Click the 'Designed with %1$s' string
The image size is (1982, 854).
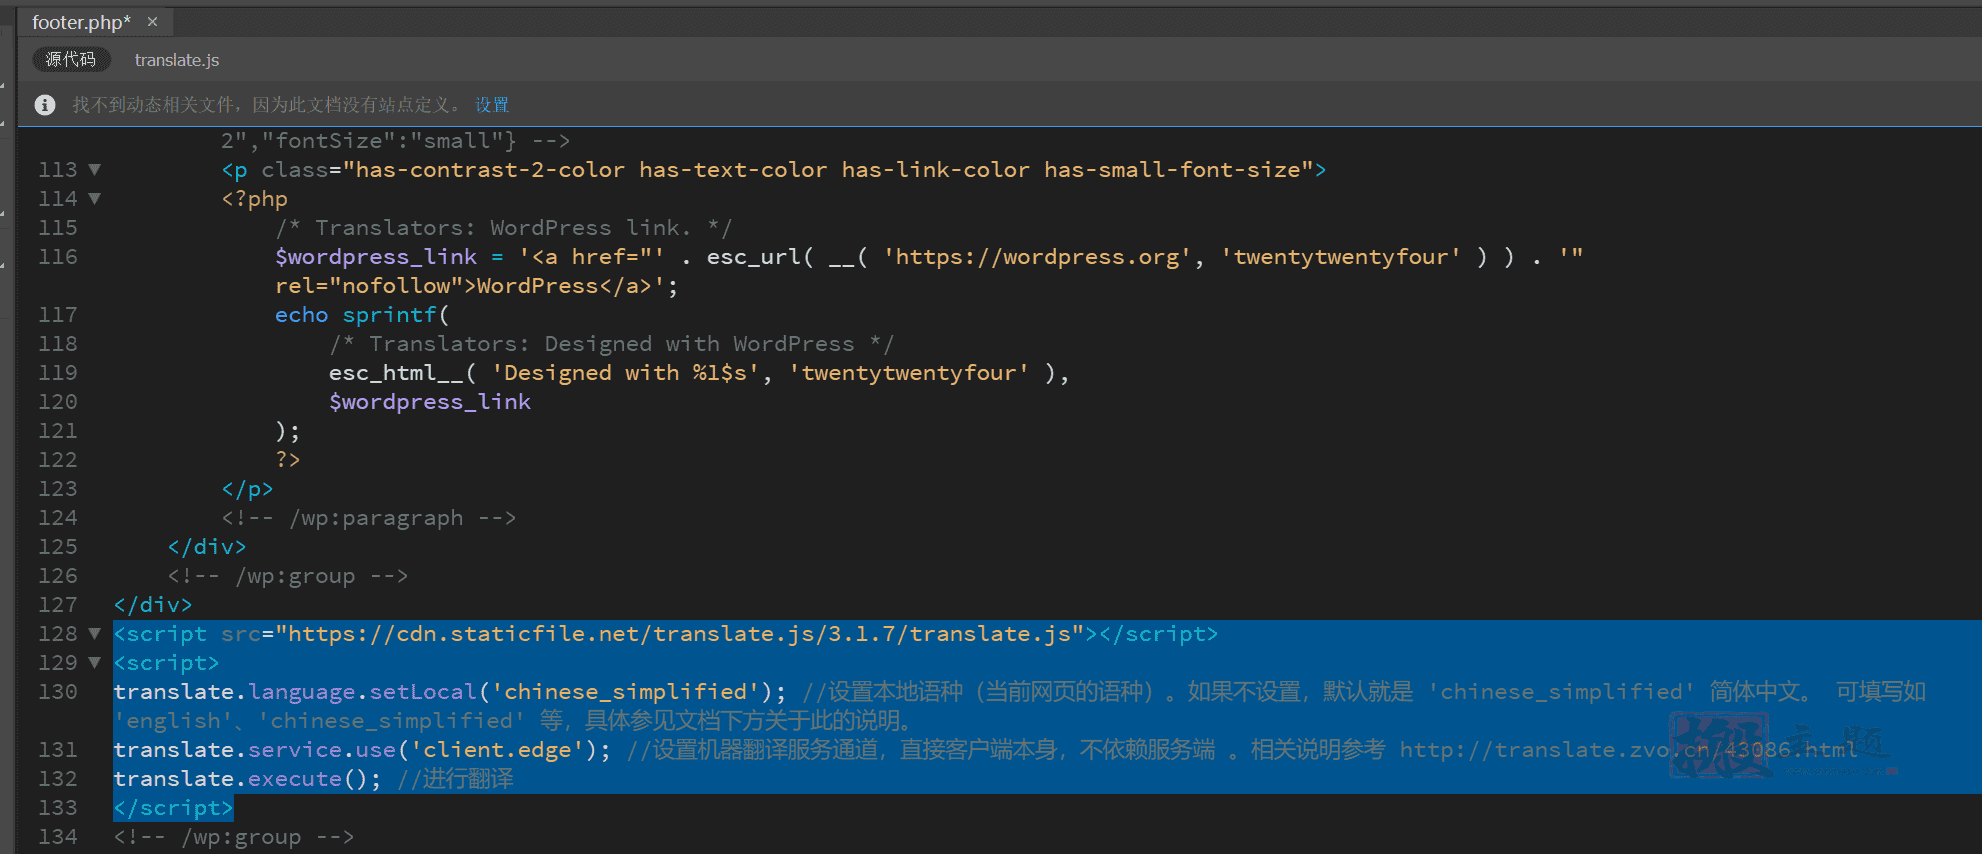pos(625,373)
